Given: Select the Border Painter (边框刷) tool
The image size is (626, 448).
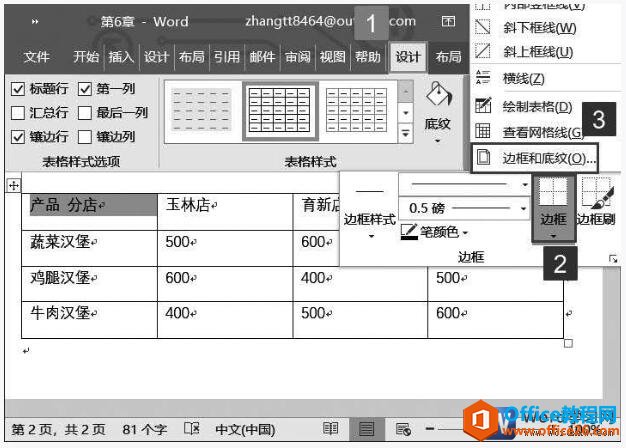Looking at the screenshot, I should pos(596,198).
